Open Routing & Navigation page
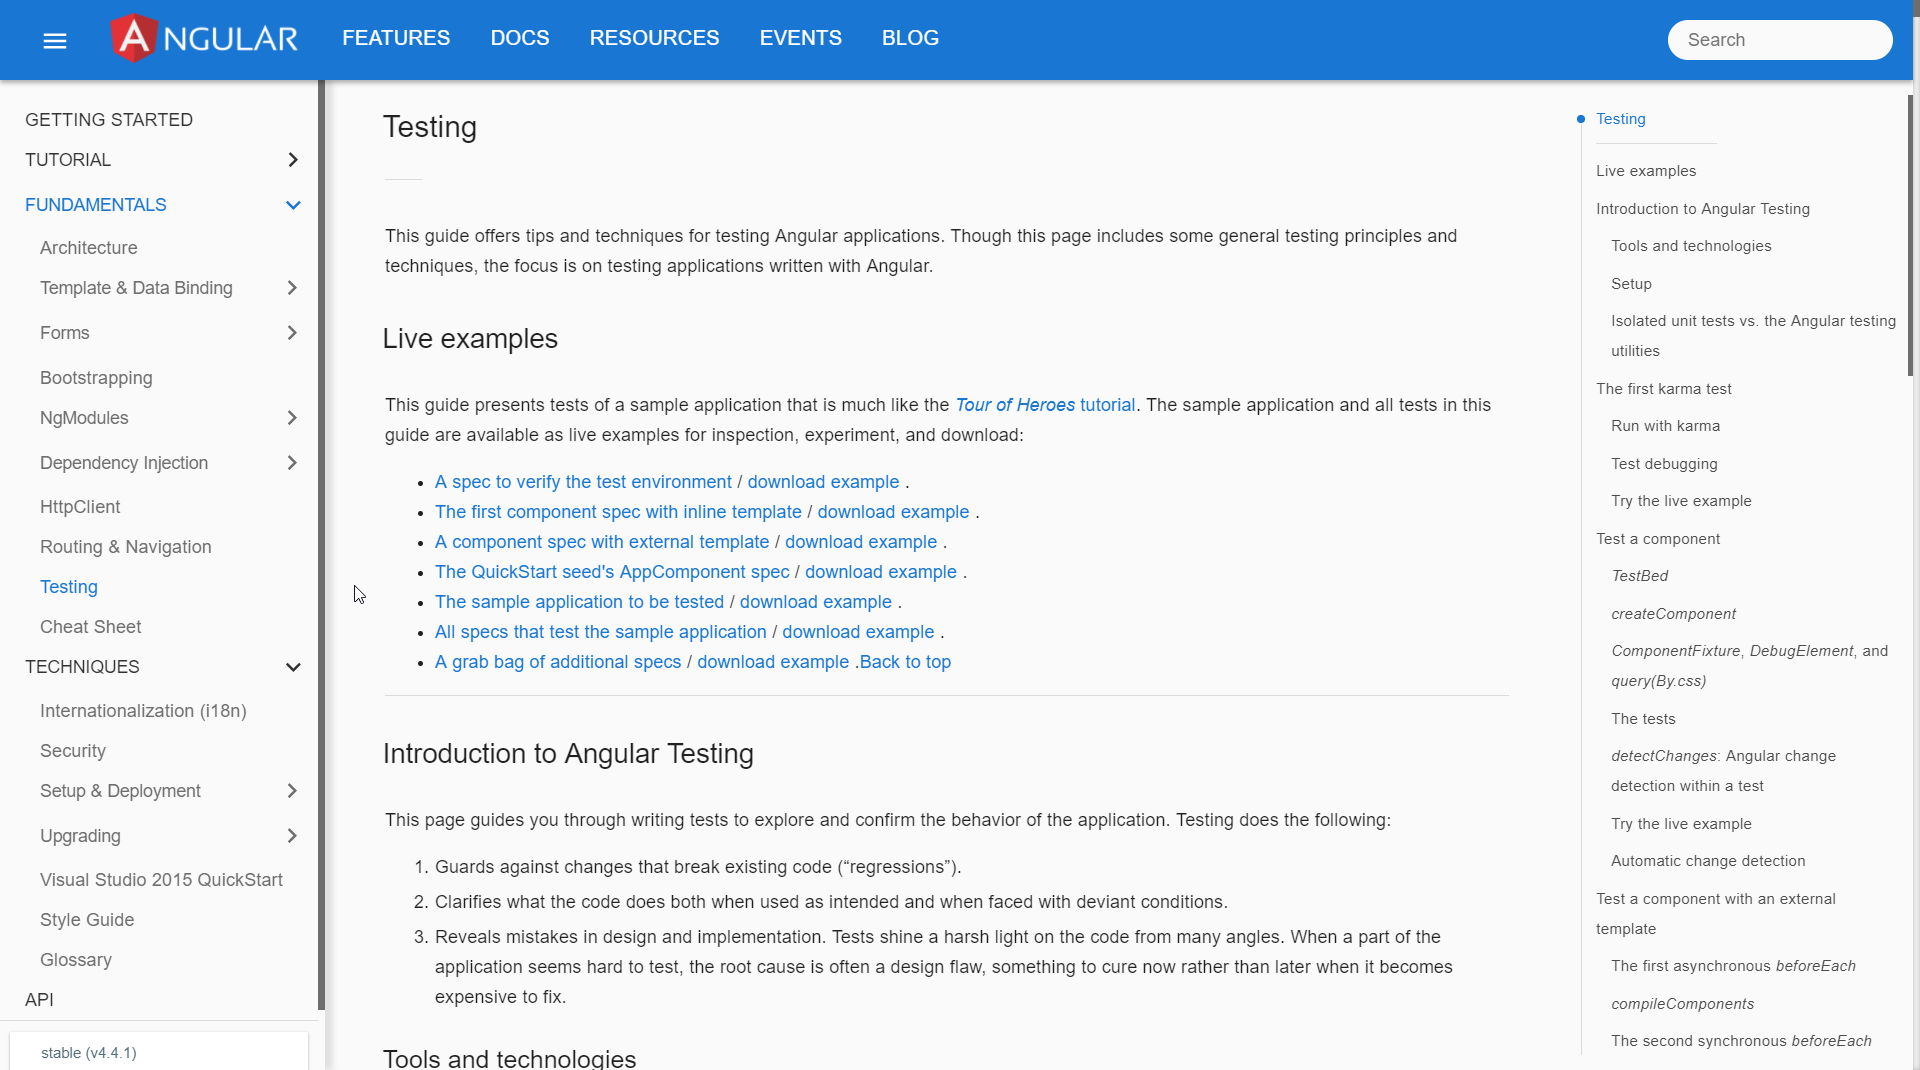Viewport: 1920px width, 1070px height. click(x=126, y=547)
